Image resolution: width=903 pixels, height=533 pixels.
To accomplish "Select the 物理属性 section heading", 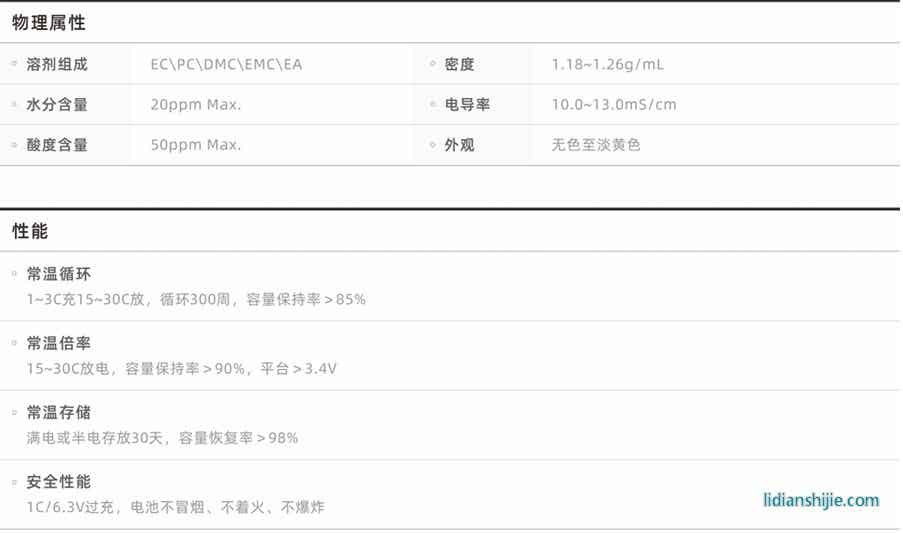I will (49, 23).
